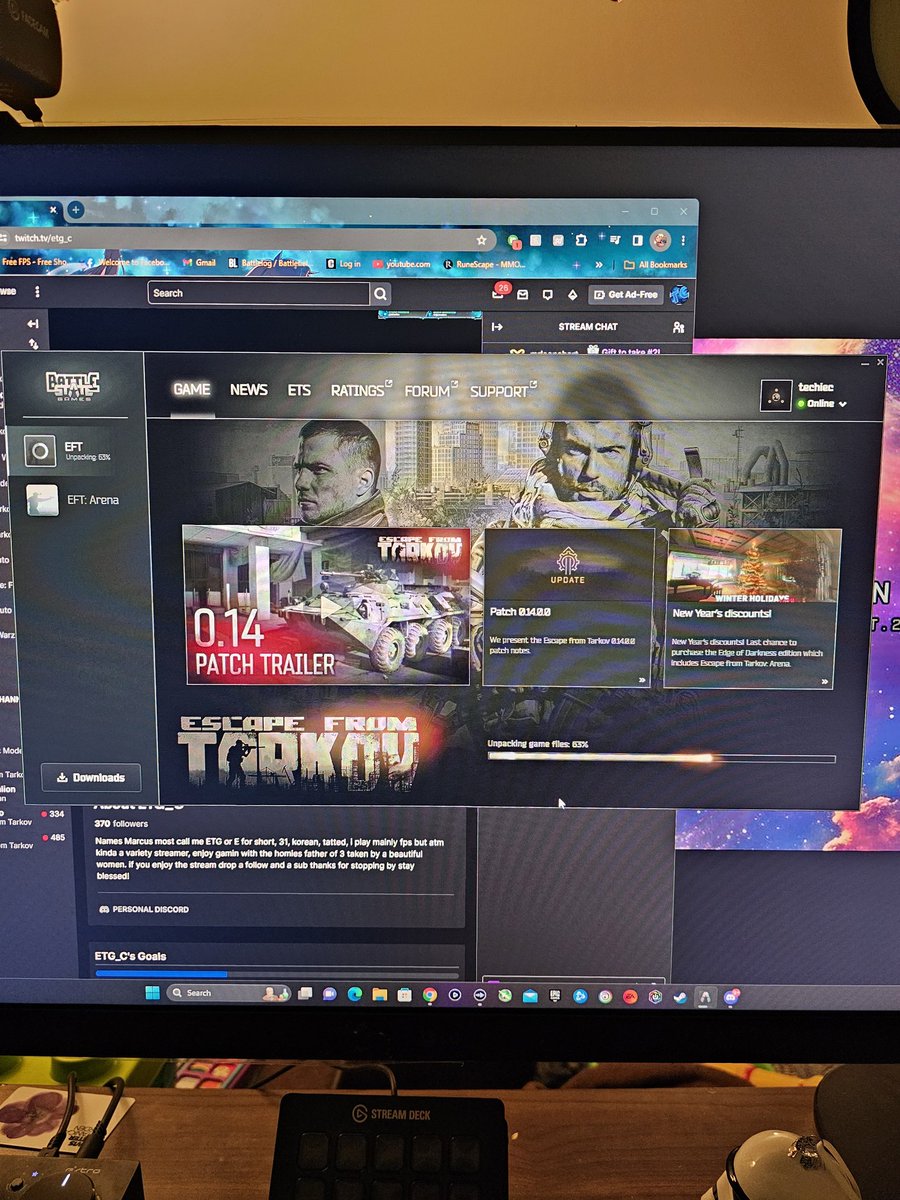Click the Get Ad-Free button on Twitch
The image size is (900, 1200).
click(626, 294)
